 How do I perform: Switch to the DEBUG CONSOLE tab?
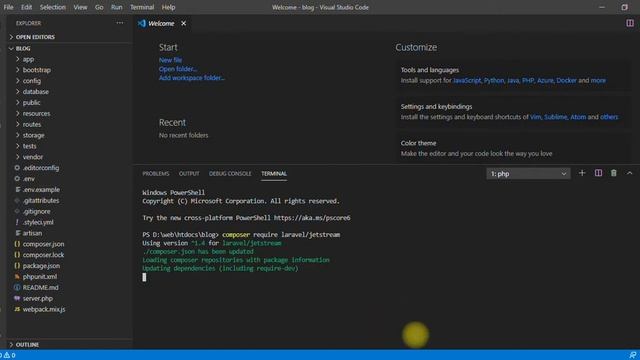click(x=230, y=174)
